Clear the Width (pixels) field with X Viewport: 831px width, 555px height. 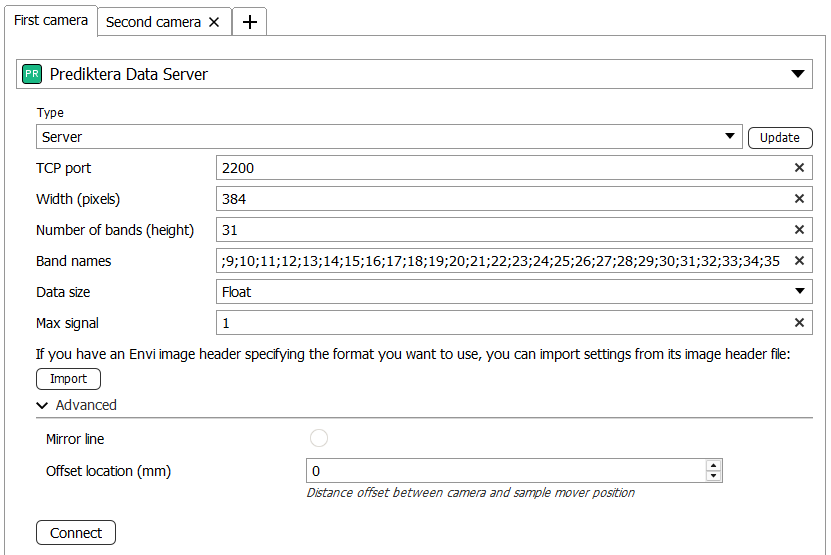tap(799, 199)
